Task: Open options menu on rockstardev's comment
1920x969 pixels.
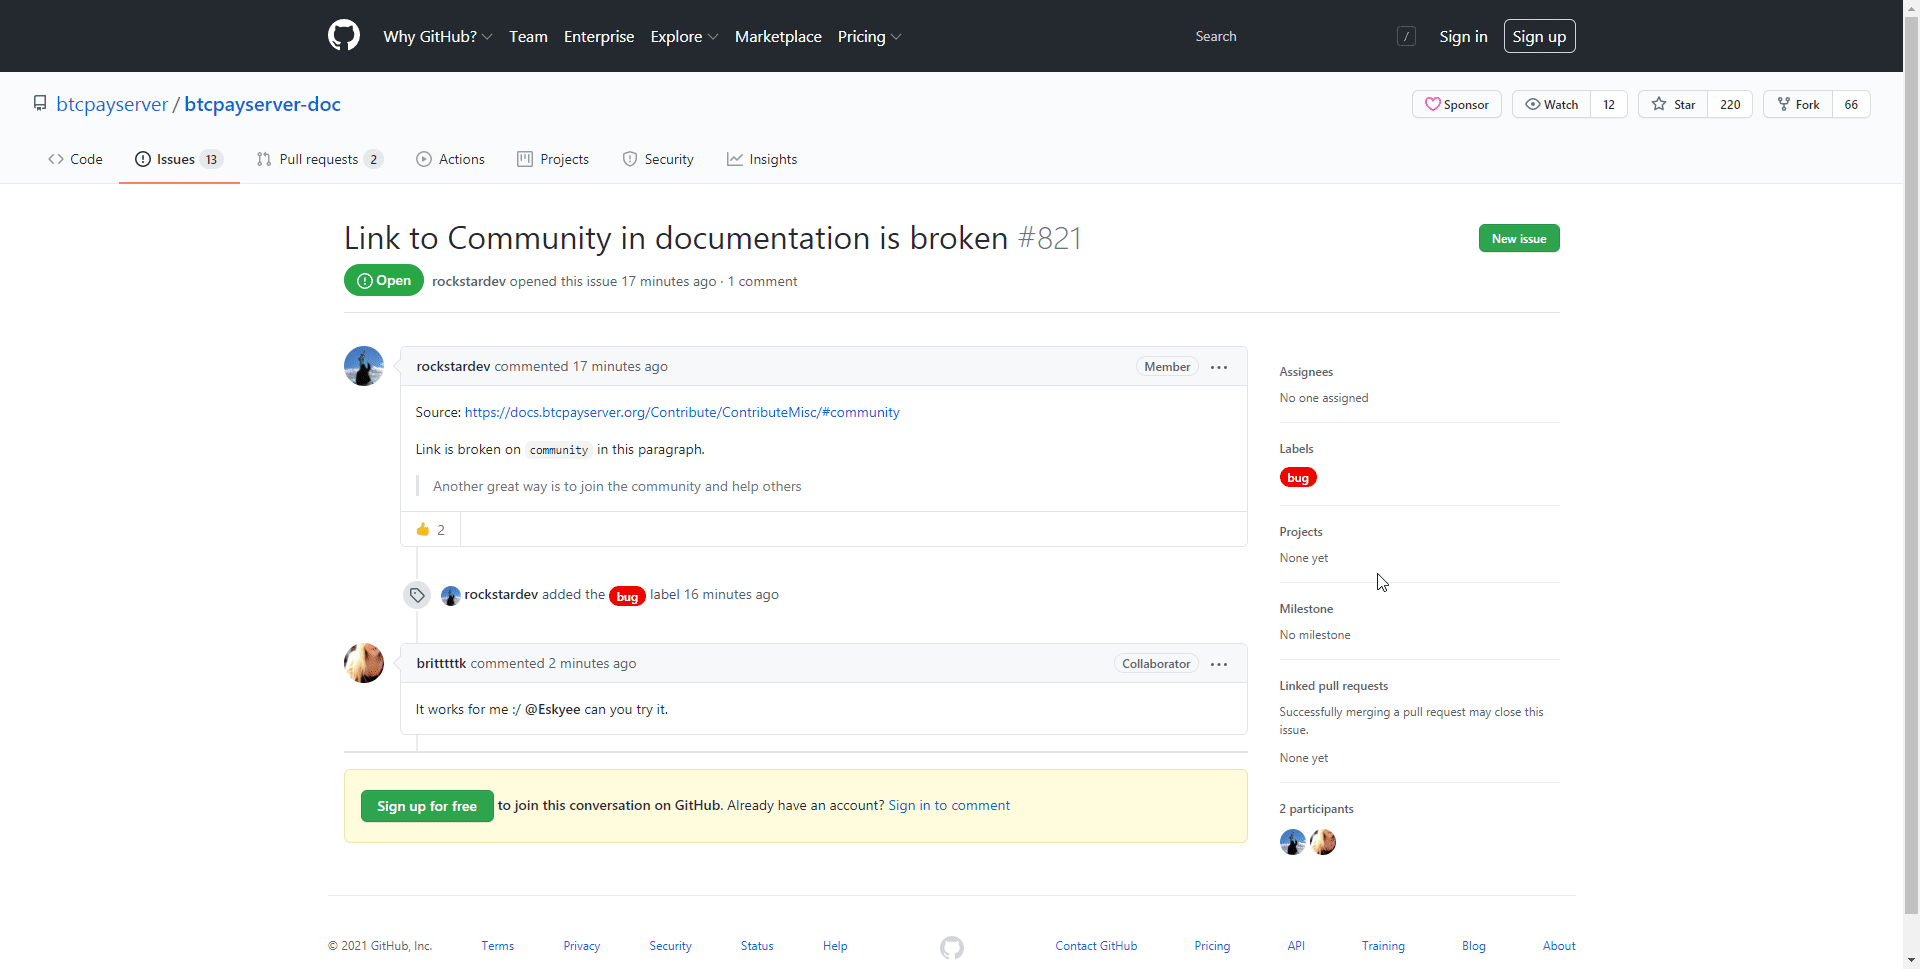Action: click(x=1219, y=367)
